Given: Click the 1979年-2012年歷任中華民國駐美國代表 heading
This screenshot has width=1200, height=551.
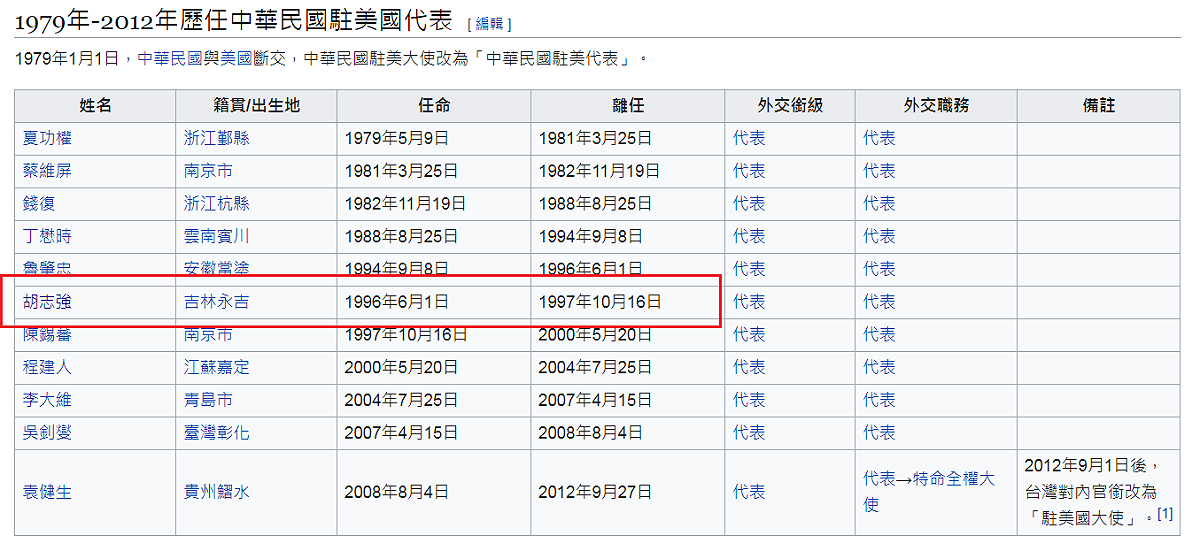Looking at the screenshot, I should click(x=234, y=20).
